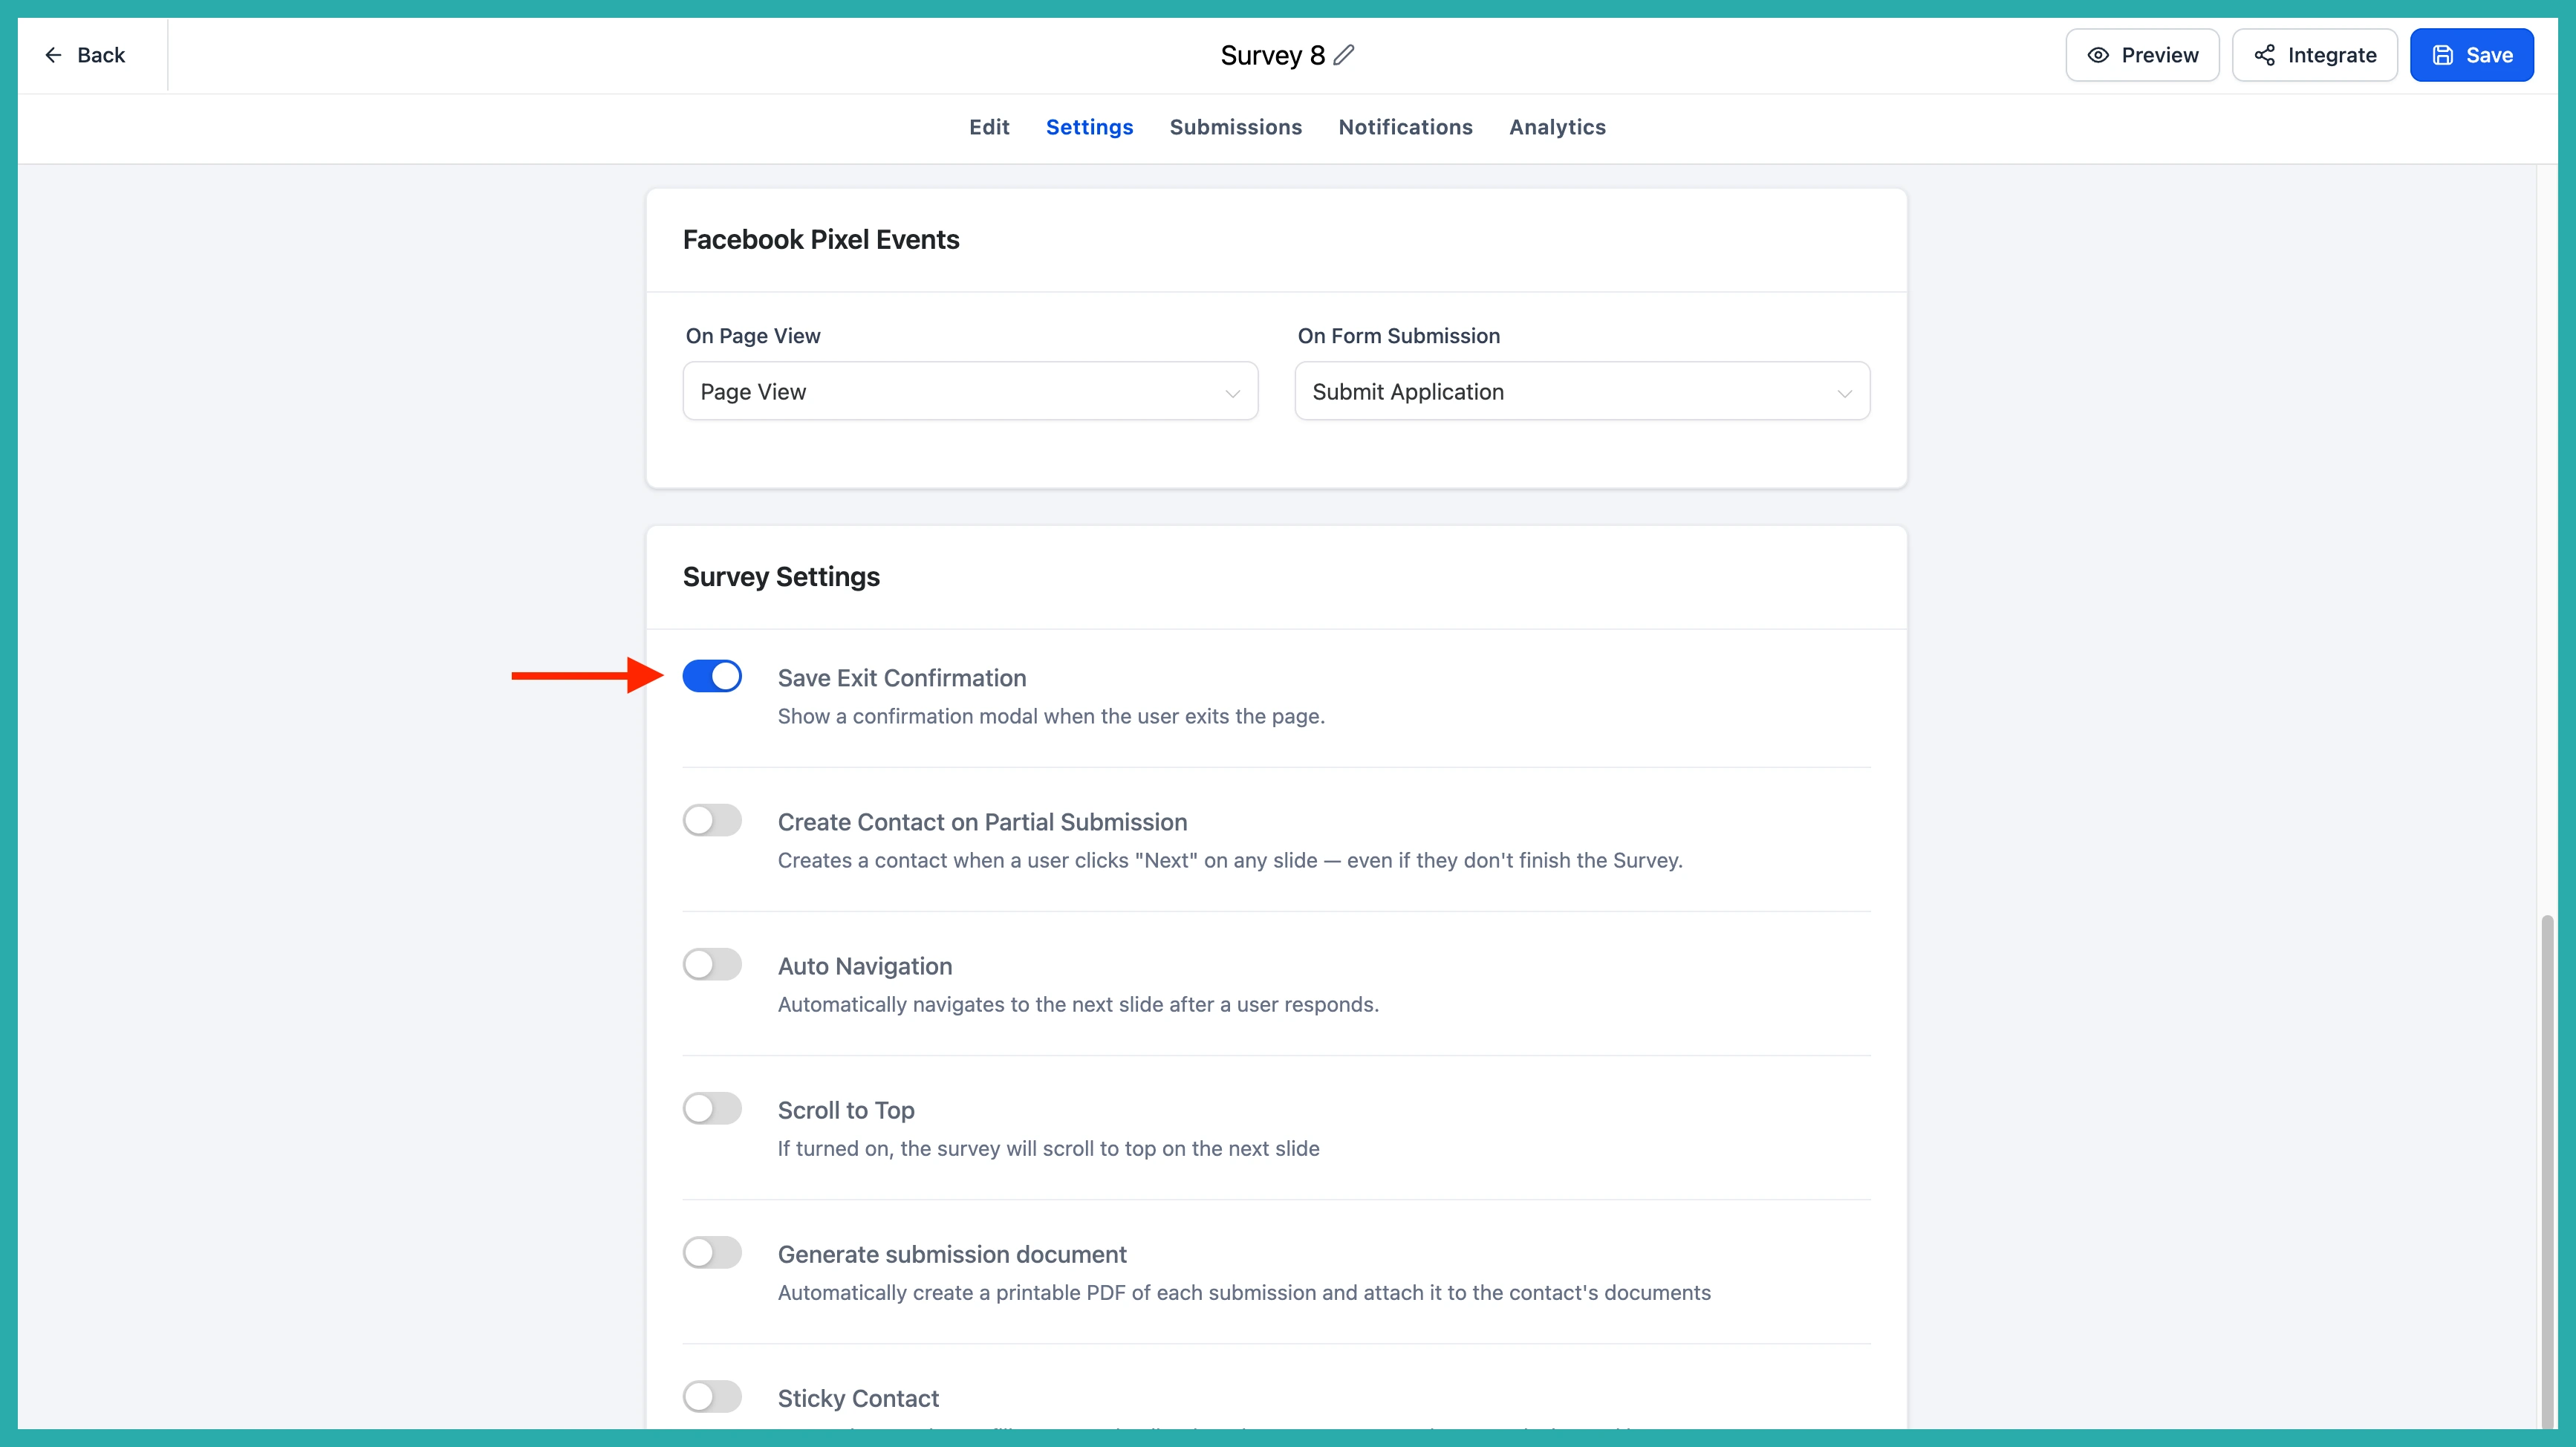The width and height of the screenshot is (2576, 1447).
Task: Turn on the Sticky Contact toggle
Action: pyautogui.click(x=712, y=1396)
